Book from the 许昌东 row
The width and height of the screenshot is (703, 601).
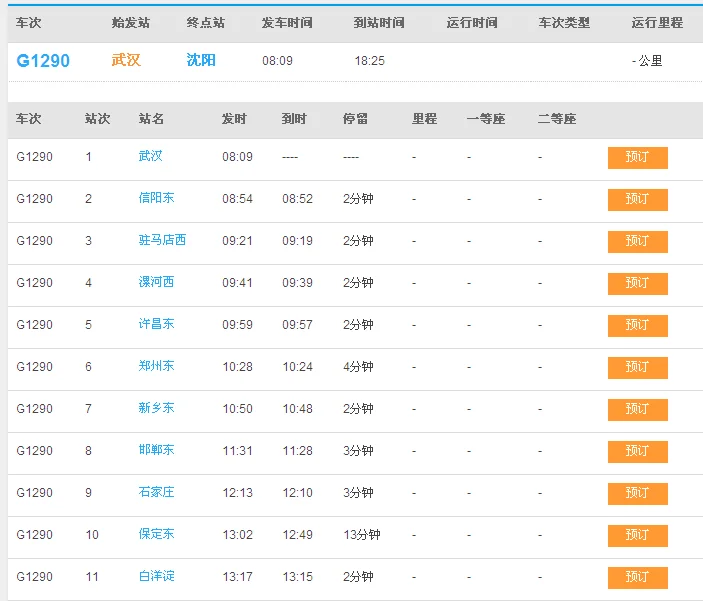(x=637, y=325)
